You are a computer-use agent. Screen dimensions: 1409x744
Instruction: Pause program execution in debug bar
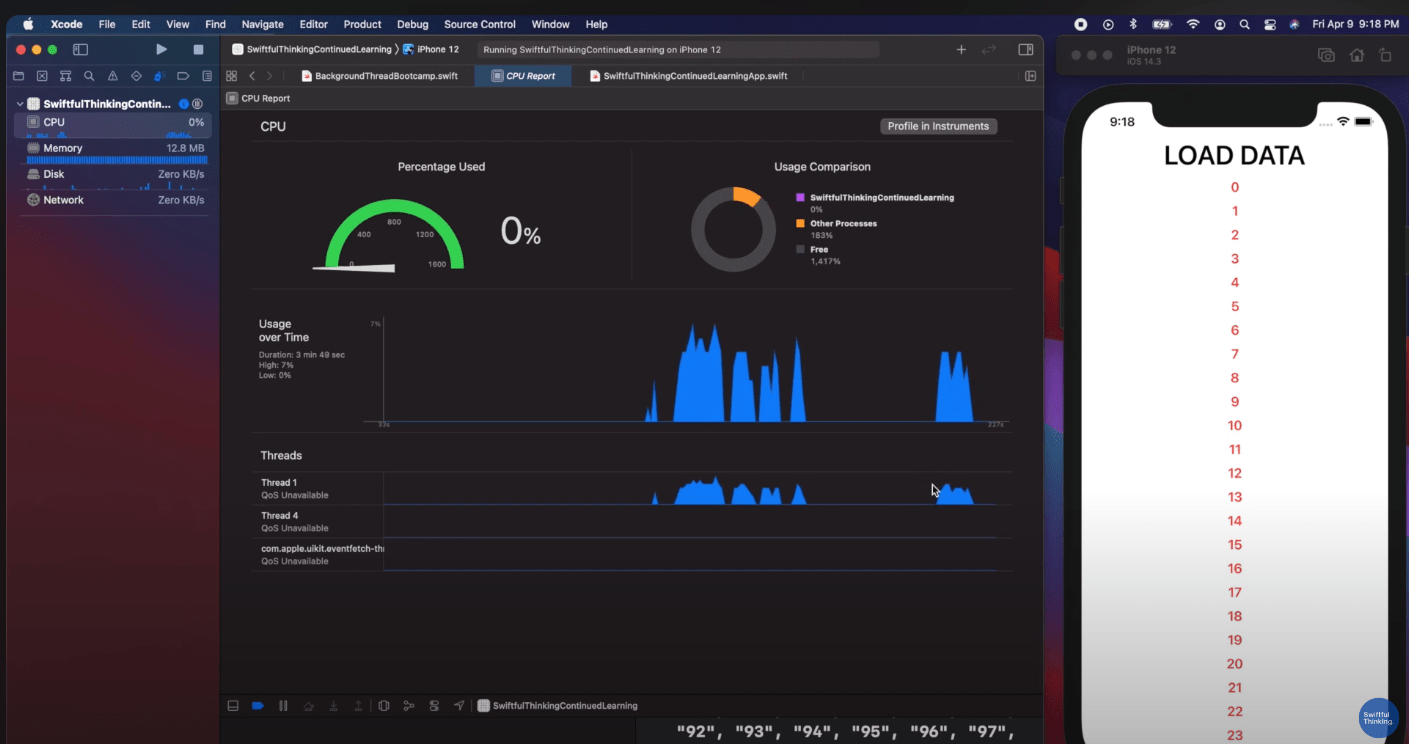point(283,705)
